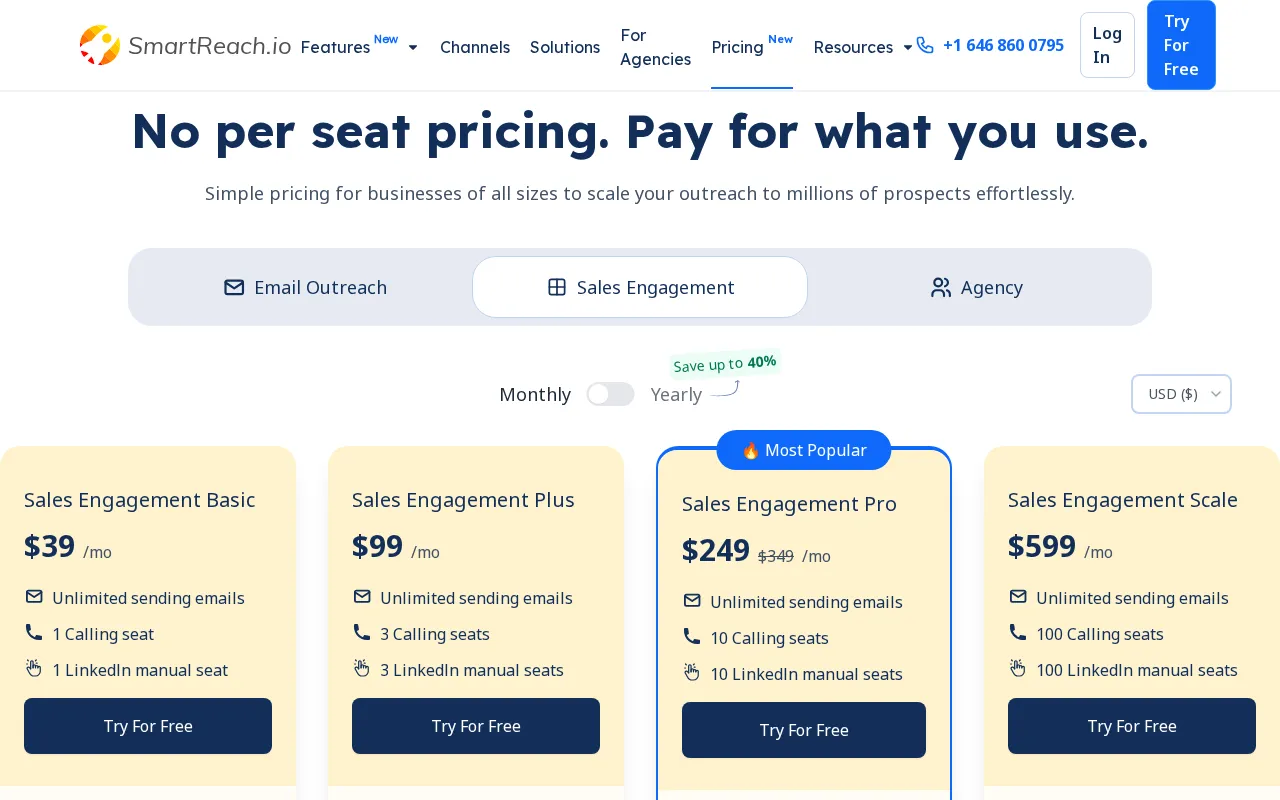1280x800 pixels.
Task: Click 10 LinkedIn manual seats text
Action: (x=806, y=674)
